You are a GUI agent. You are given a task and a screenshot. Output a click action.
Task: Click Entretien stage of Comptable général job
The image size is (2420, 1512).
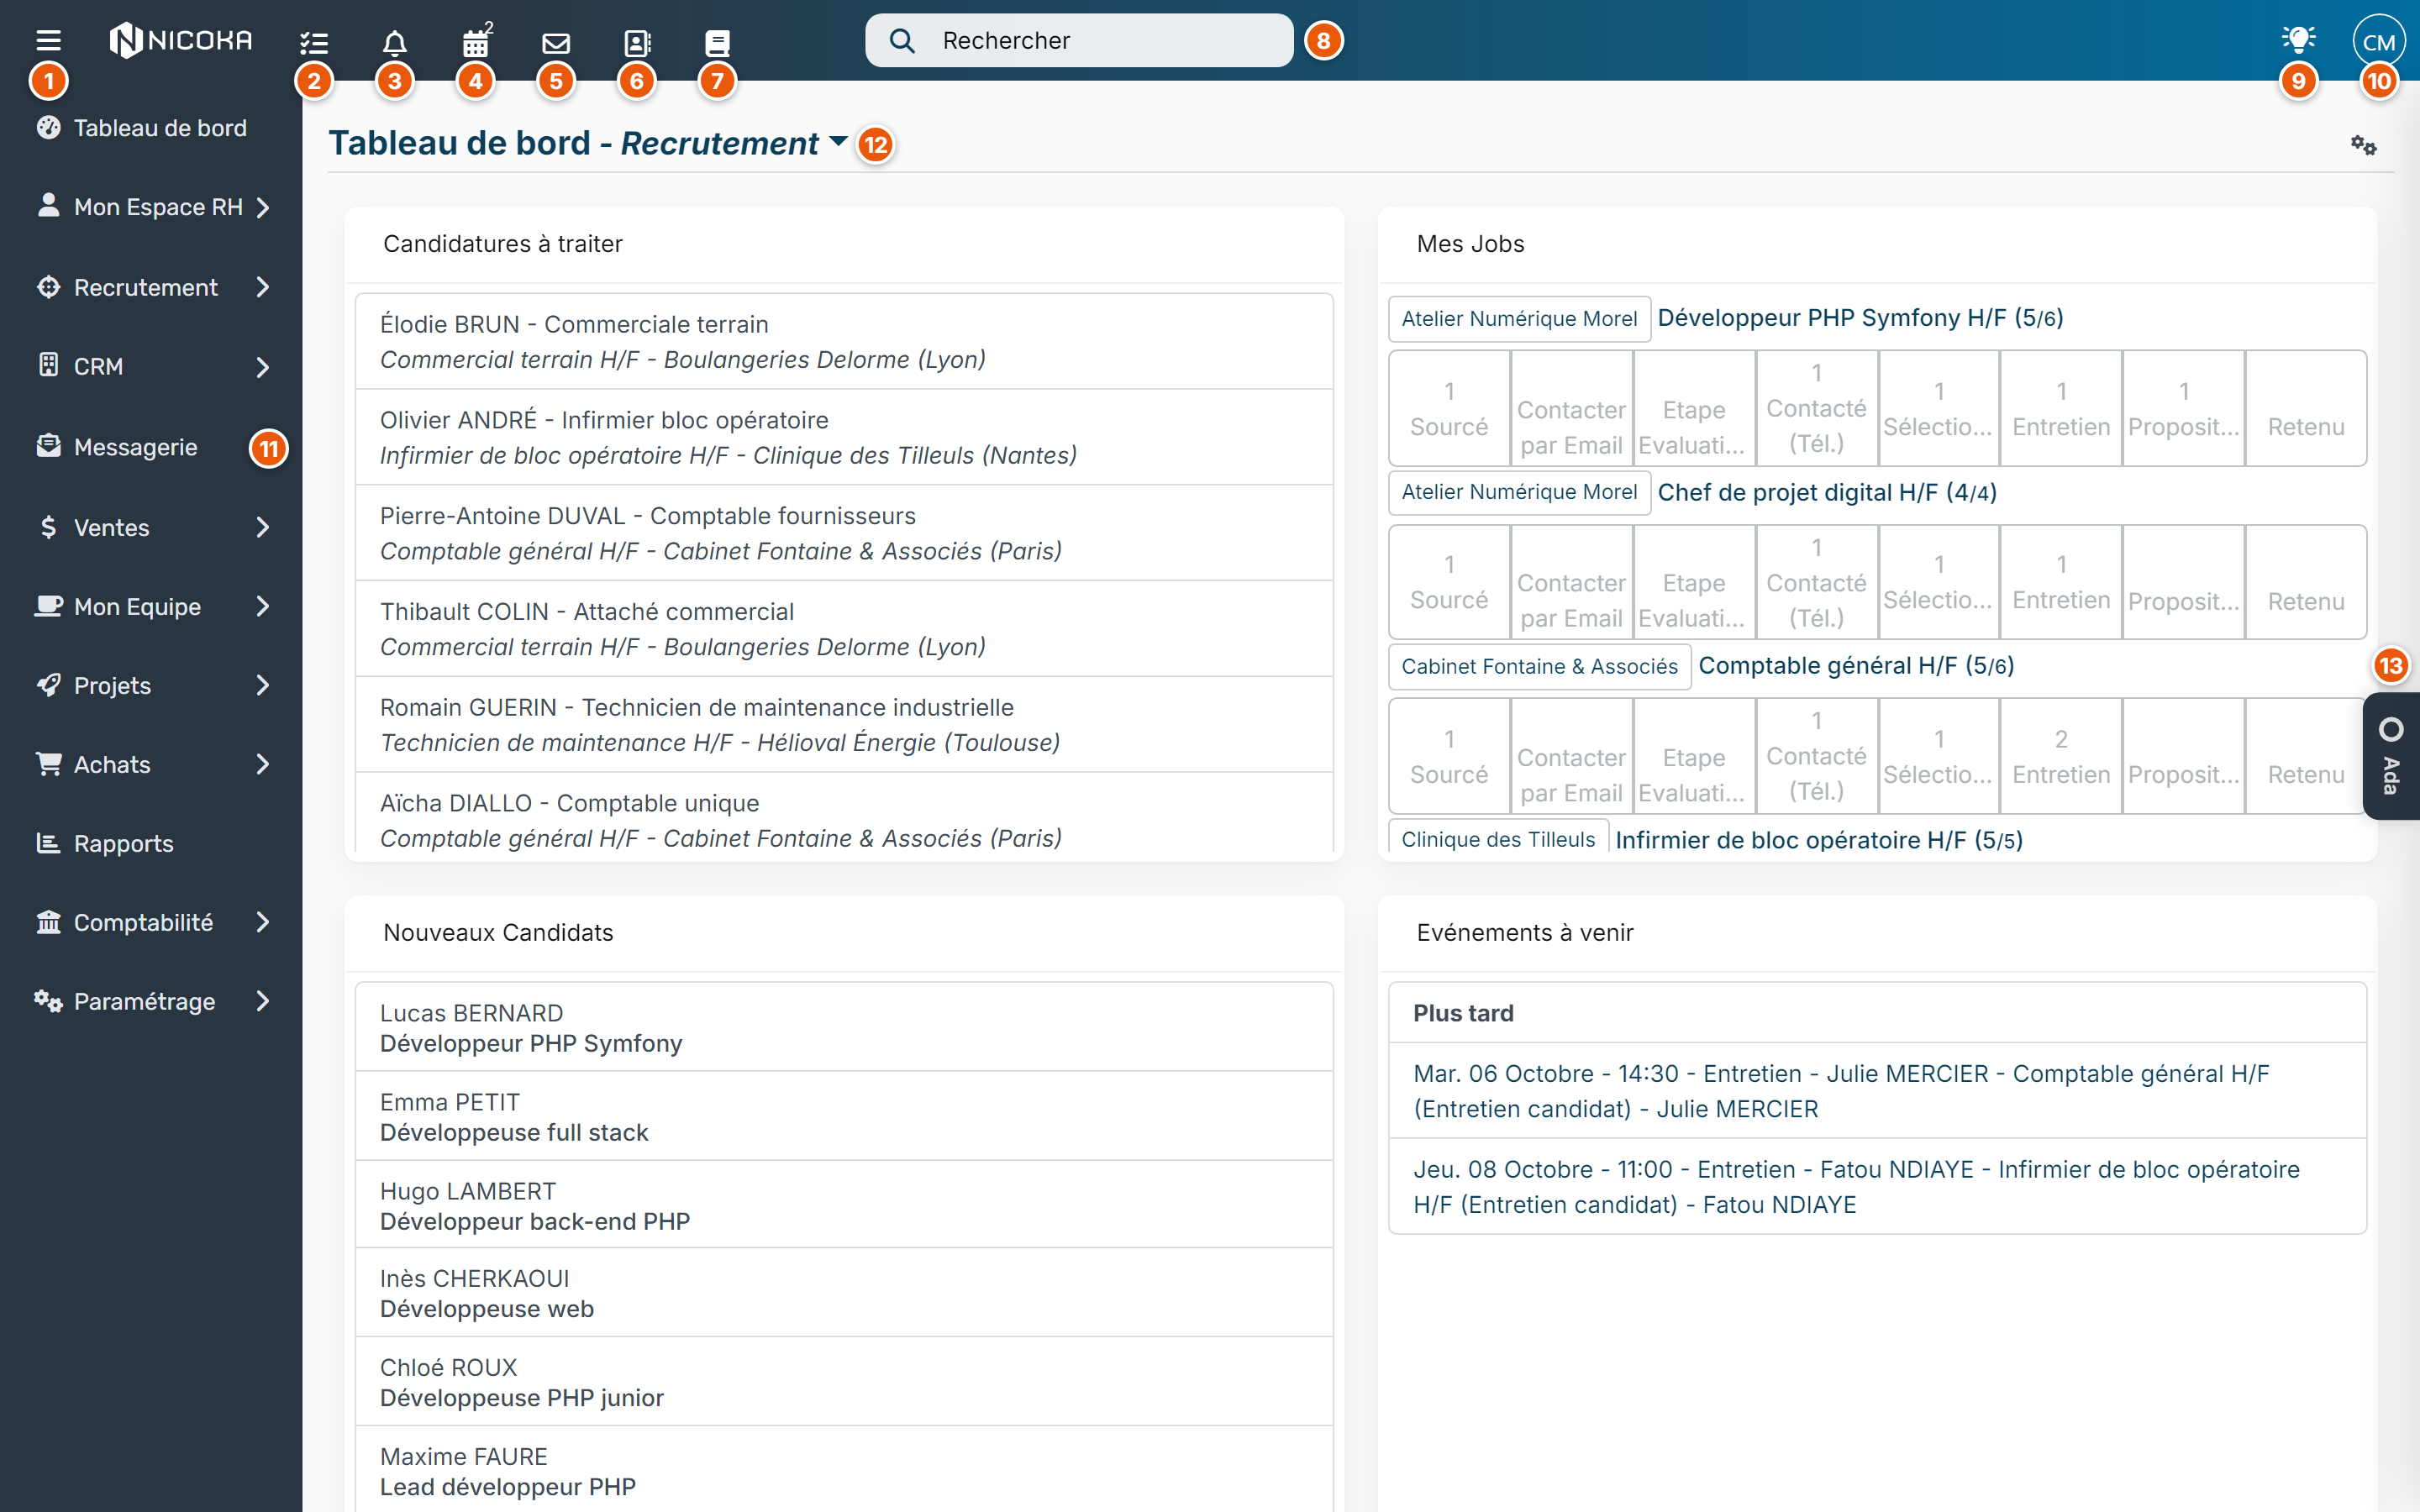pos(2061,756)
